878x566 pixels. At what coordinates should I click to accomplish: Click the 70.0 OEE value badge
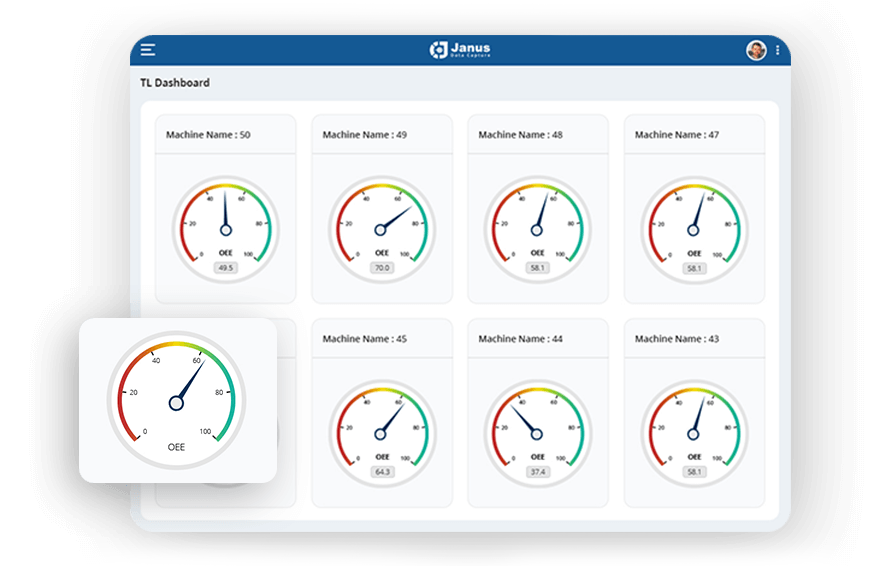coord(381,268)
